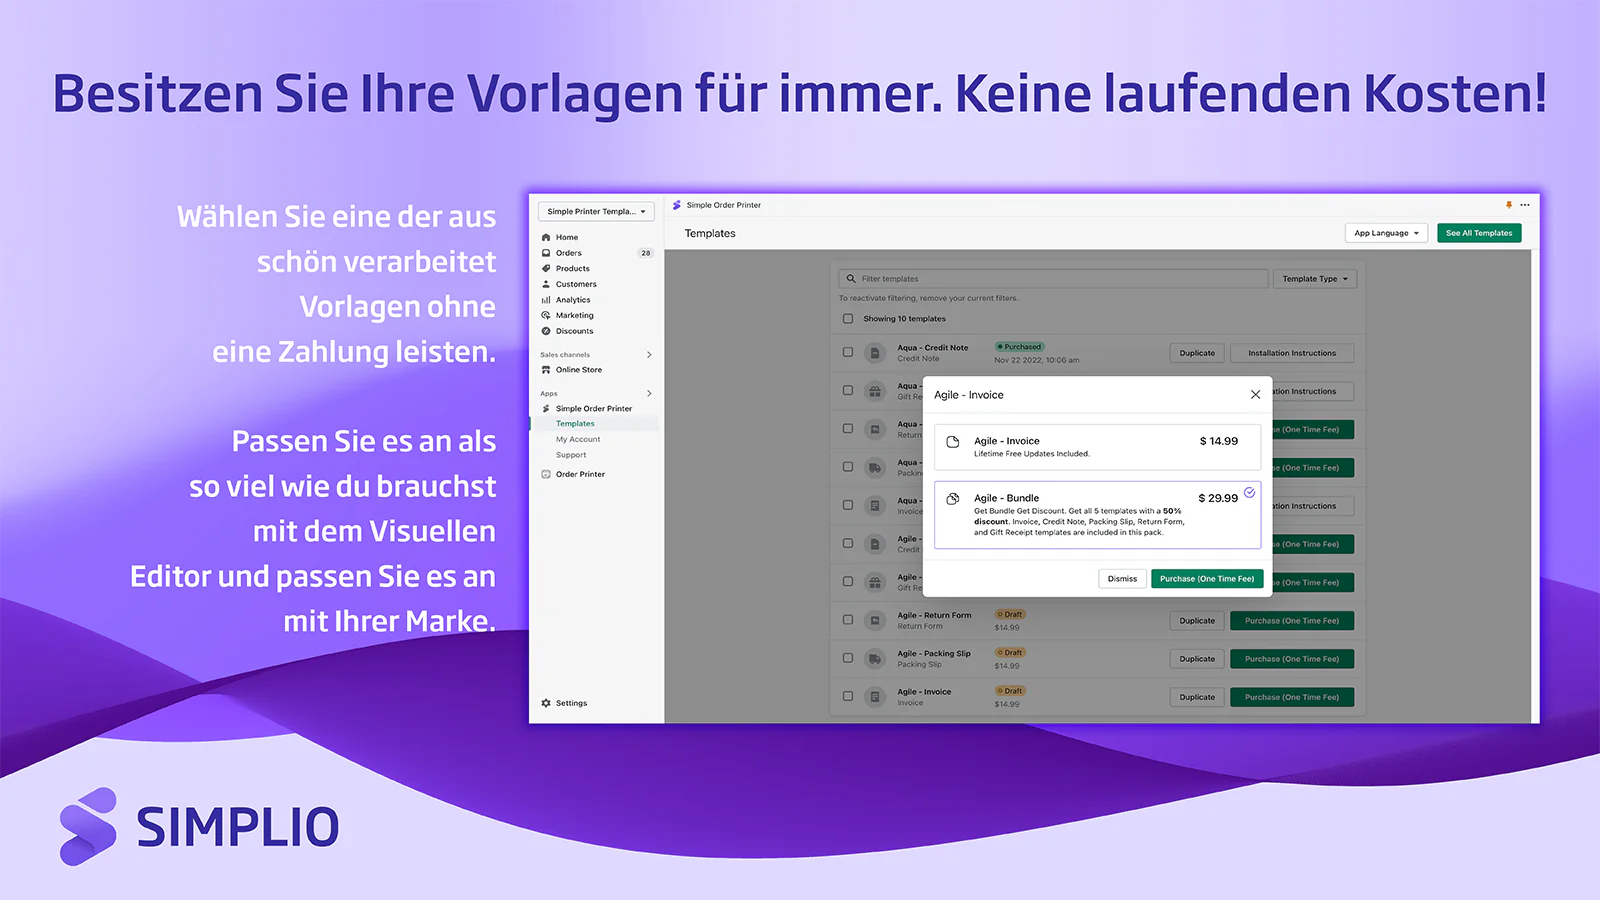Click Duplicate for Agile - Packing Slip
The height and width of the screenshot is (900, 1600).
click(1197, 659)
